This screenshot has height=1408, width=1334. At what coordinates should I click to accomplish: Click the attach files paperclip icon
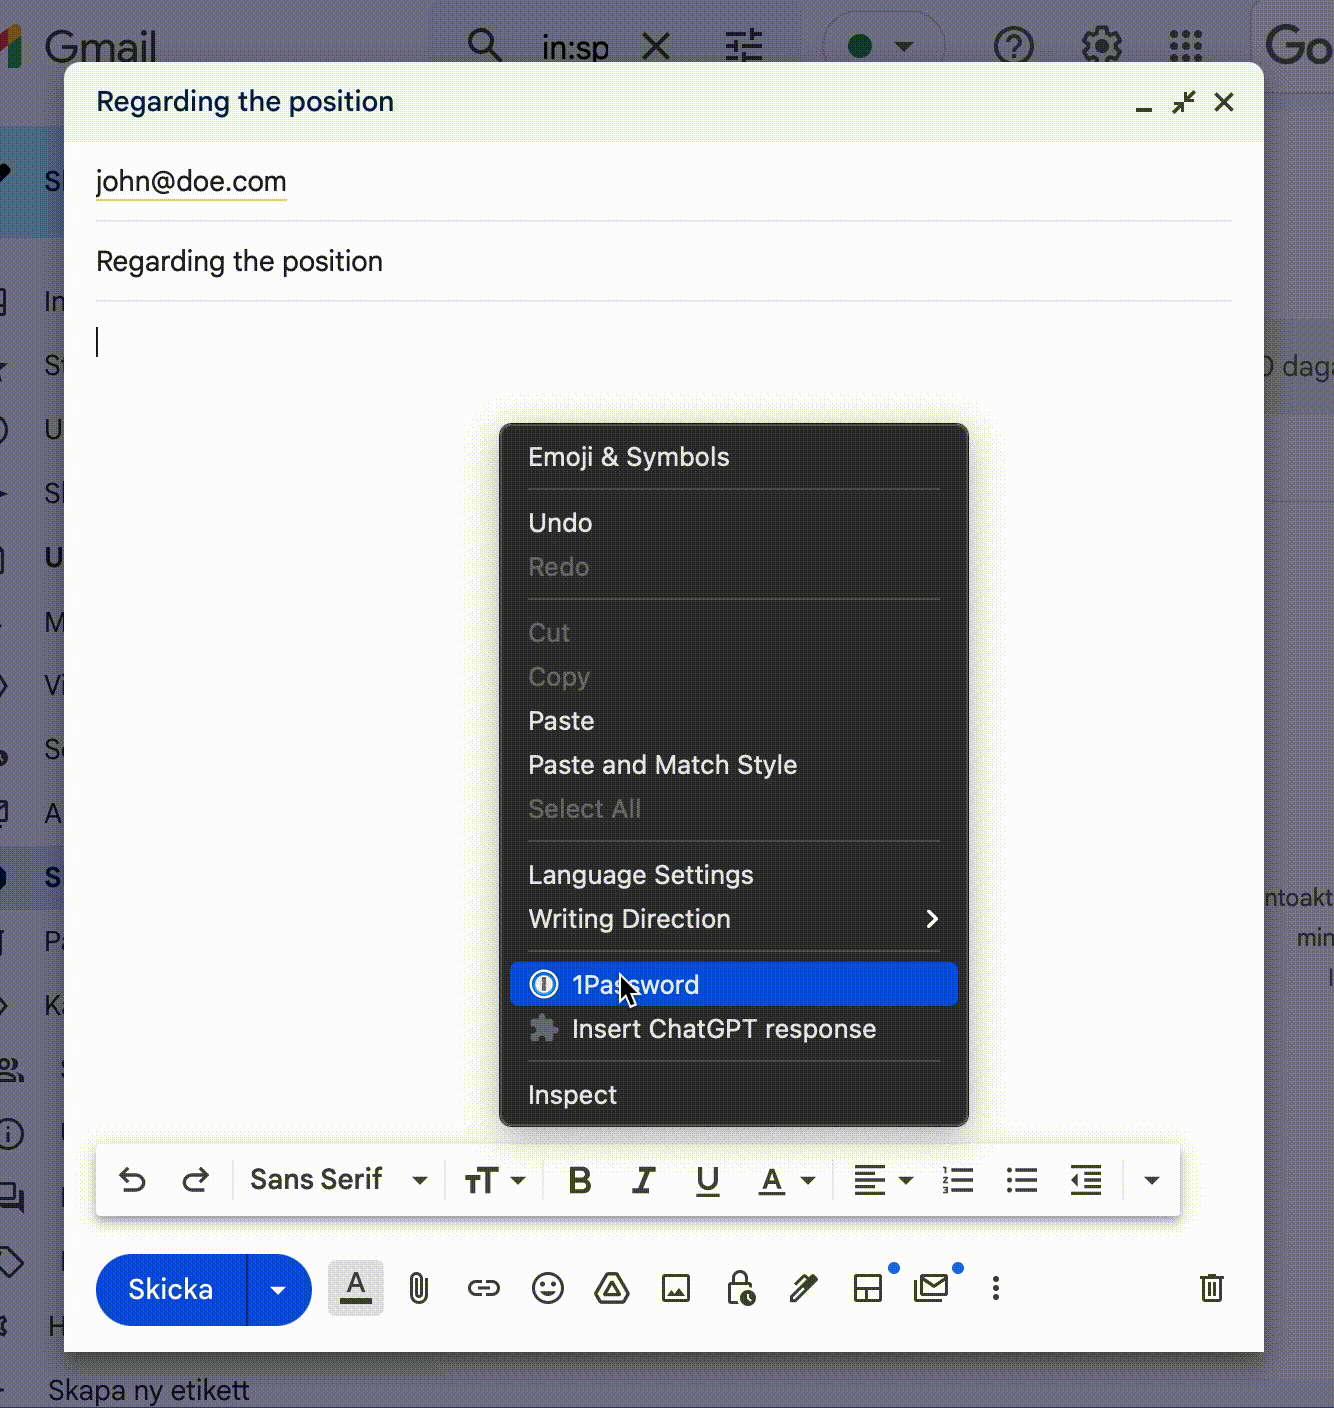coord(419,1288)
